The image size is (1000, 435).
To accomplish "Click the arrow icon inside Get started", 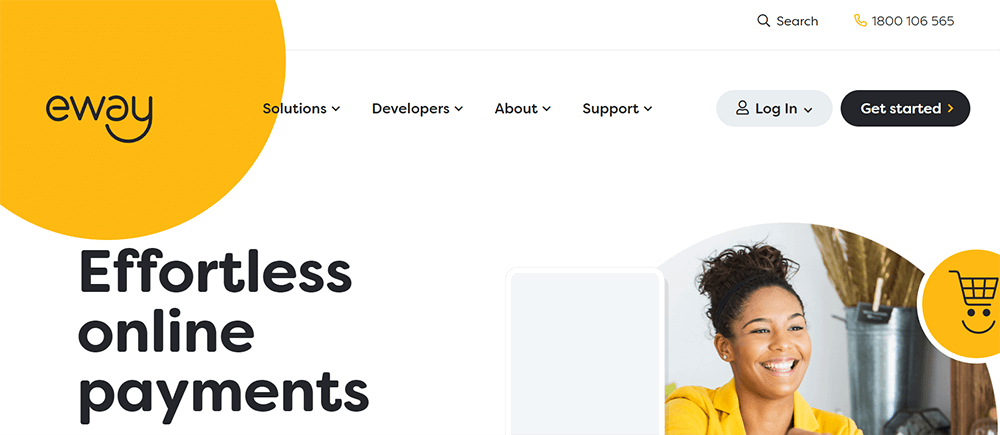I will coord(951,108).
